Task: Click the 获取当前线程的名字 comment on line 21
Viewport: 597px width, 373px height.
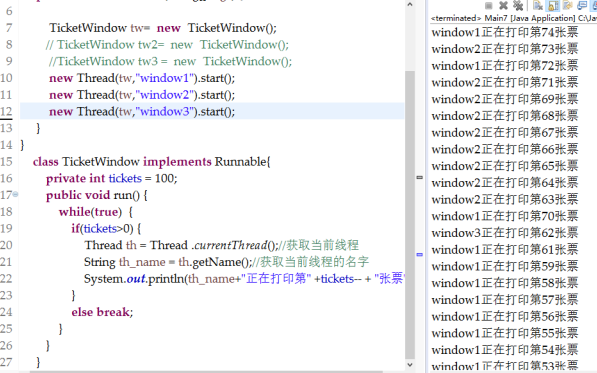Action: click(x=311, y=262)
